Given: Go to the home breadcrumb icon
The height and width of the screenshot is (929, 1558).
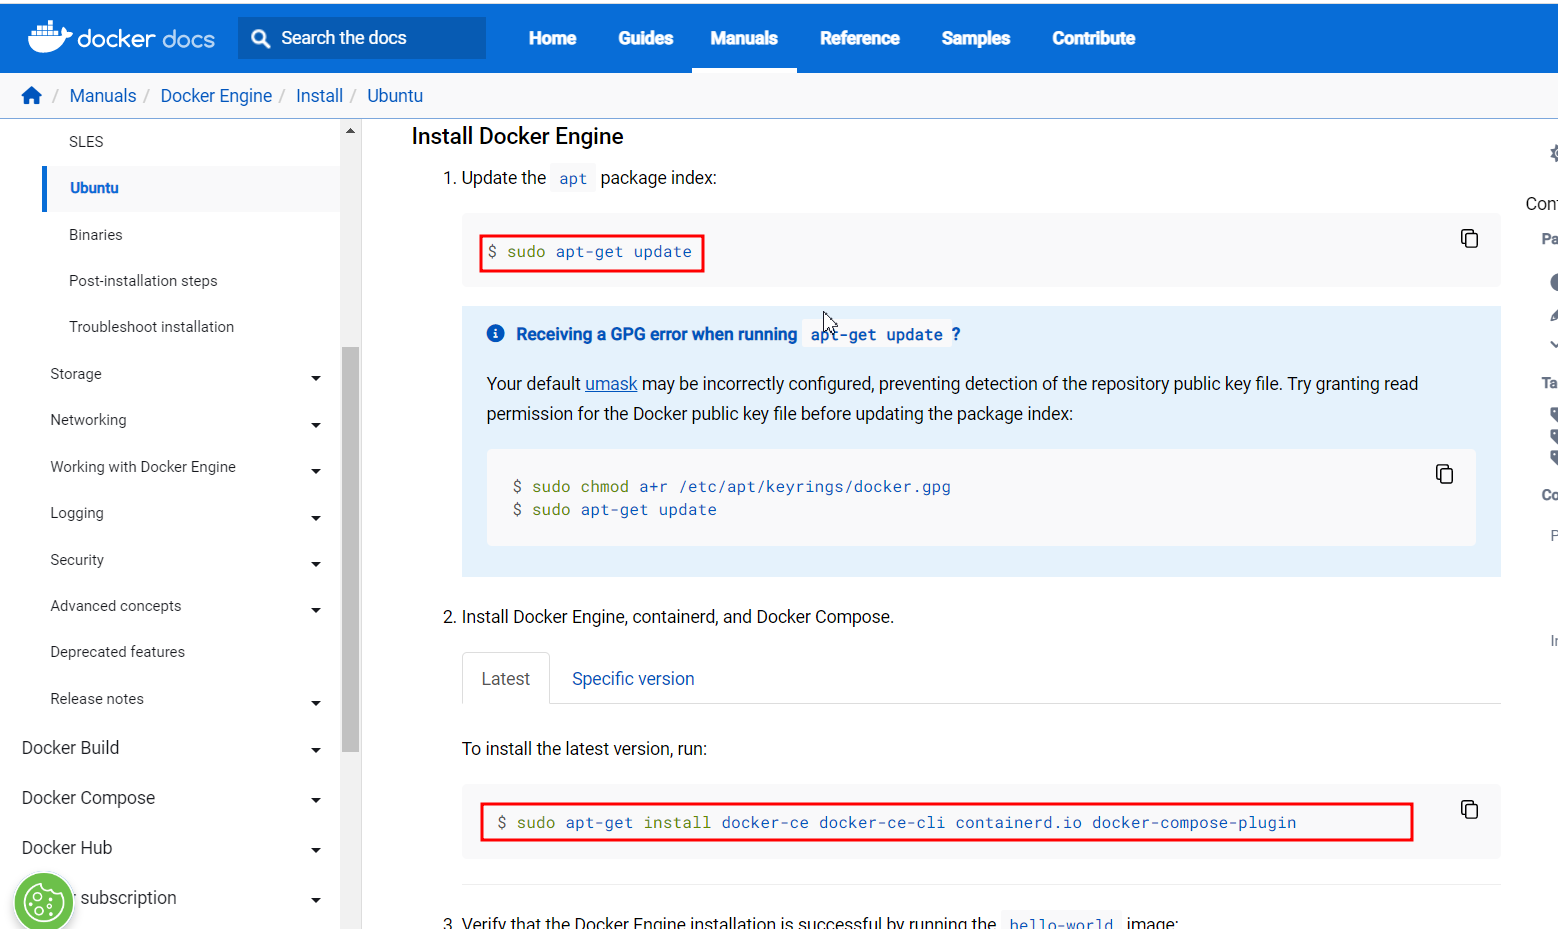Looking at the screenshot, I should tap(32, 96).
